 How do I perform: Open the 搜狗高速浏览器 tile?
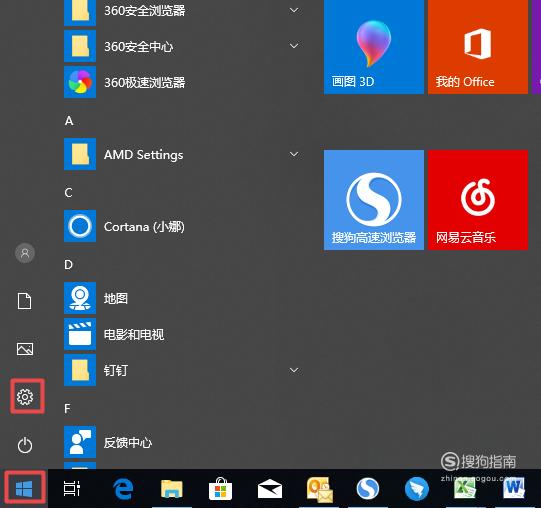click(374, 200)
